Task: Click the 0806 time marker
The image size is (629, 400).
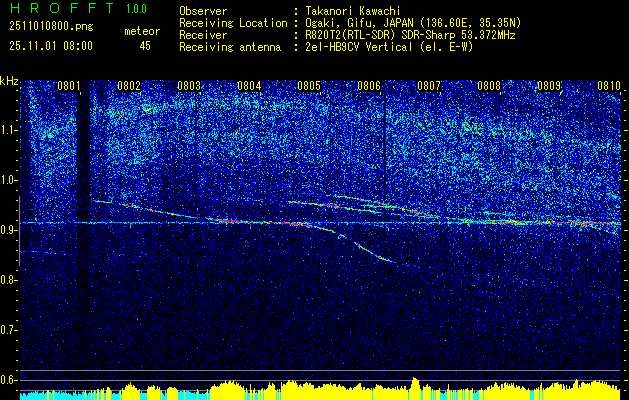Action: click(369, 86)
